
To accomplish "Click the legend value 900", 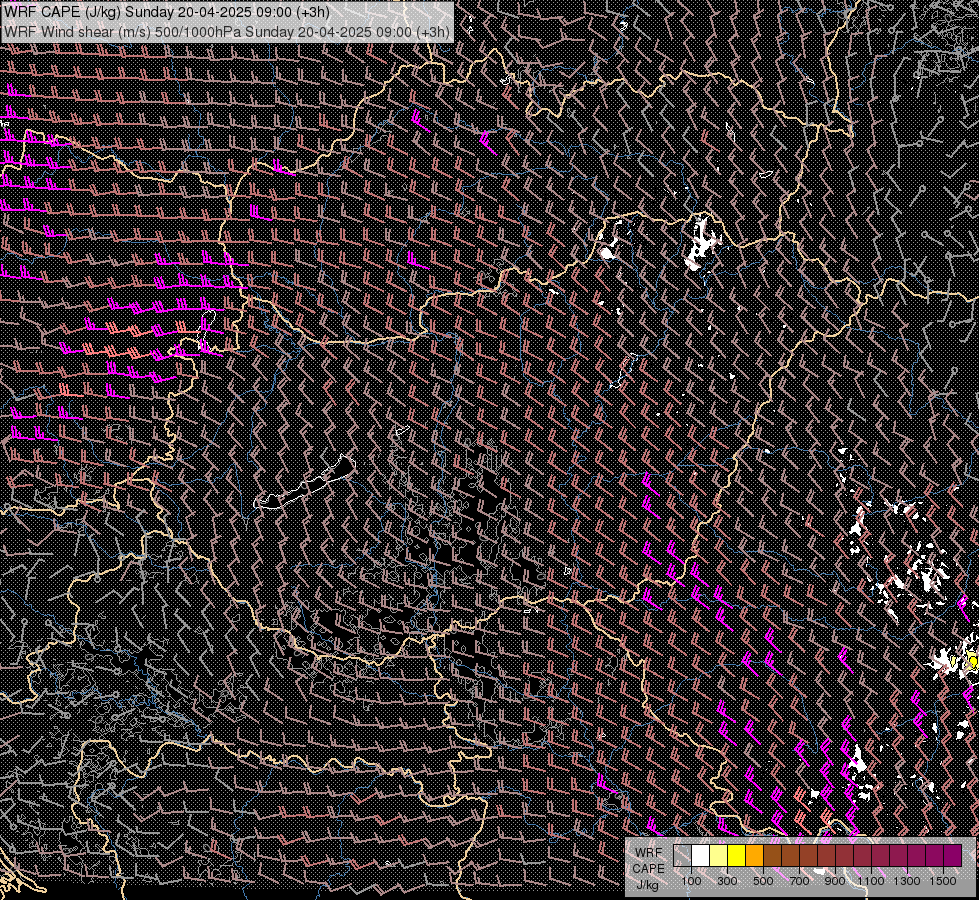I will click(835, 881).
